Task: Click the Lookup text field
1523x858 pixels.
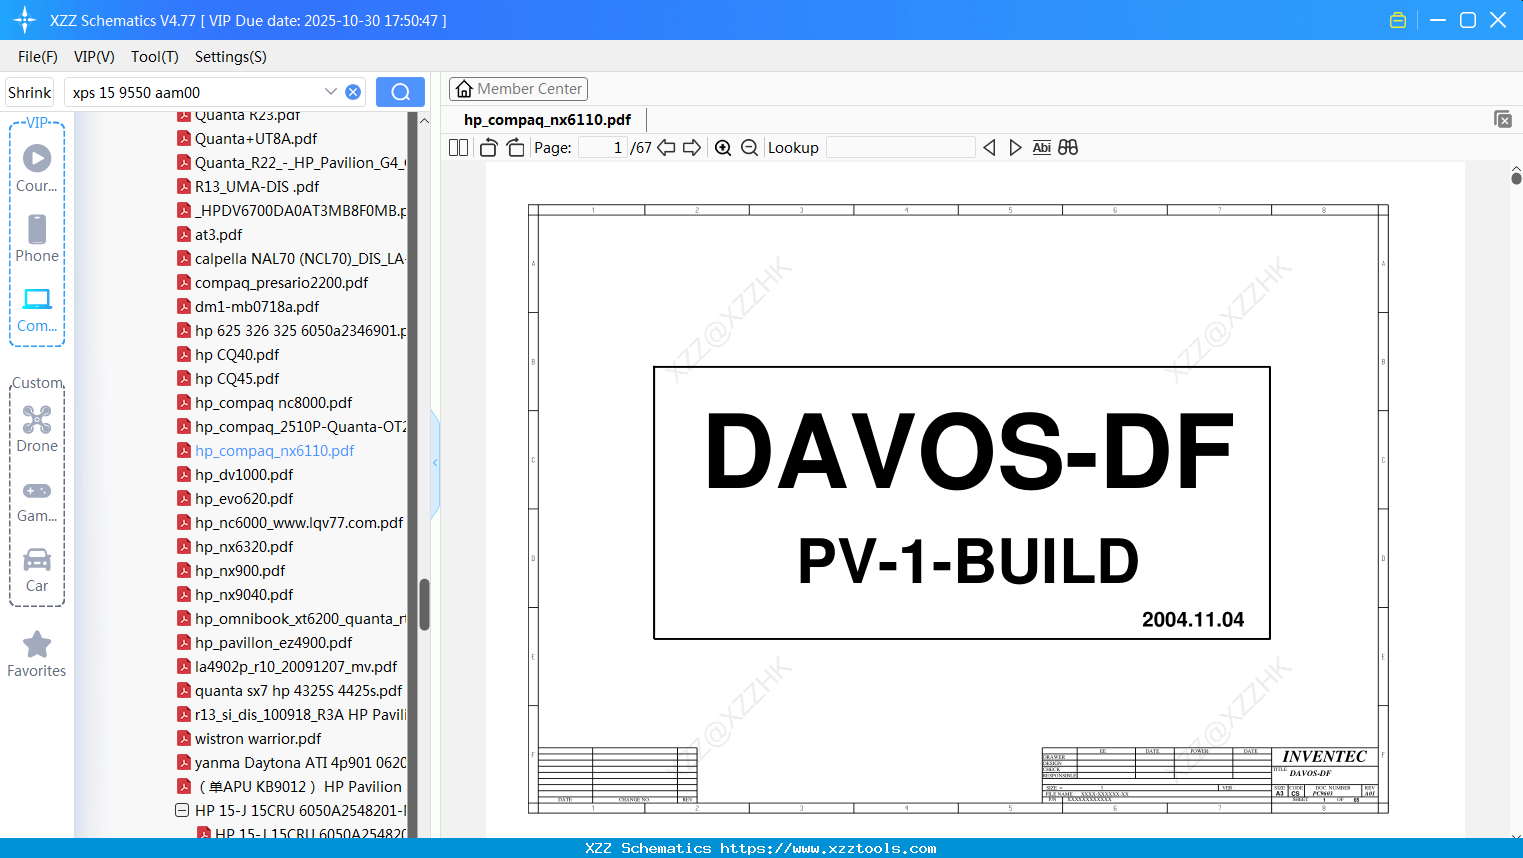Action: point(901,148)
